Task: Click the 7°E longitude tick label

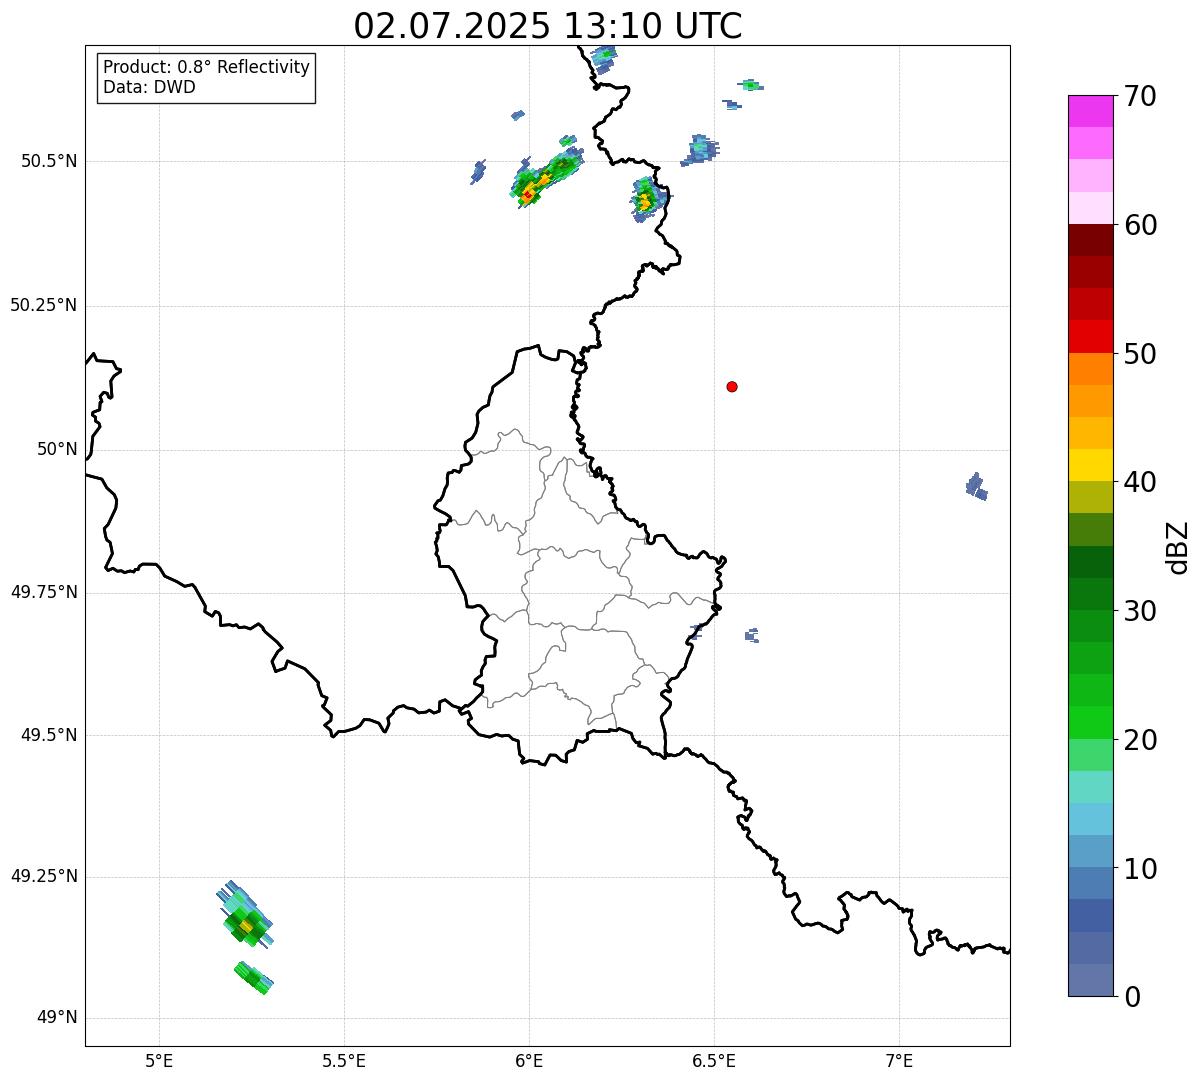Action: click(x=899, y=1060)
